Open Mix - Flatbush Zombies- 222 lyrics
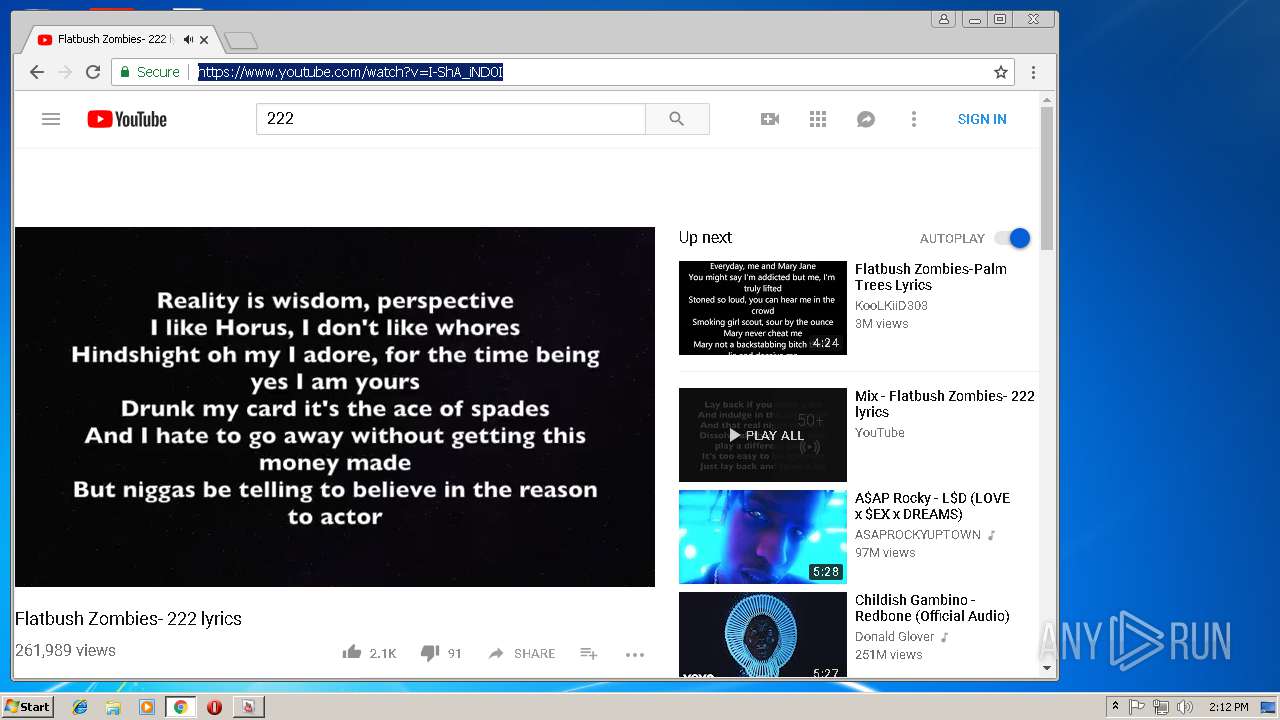The height and width of the screenshot is (720, 1280). (x=945, y=404)
